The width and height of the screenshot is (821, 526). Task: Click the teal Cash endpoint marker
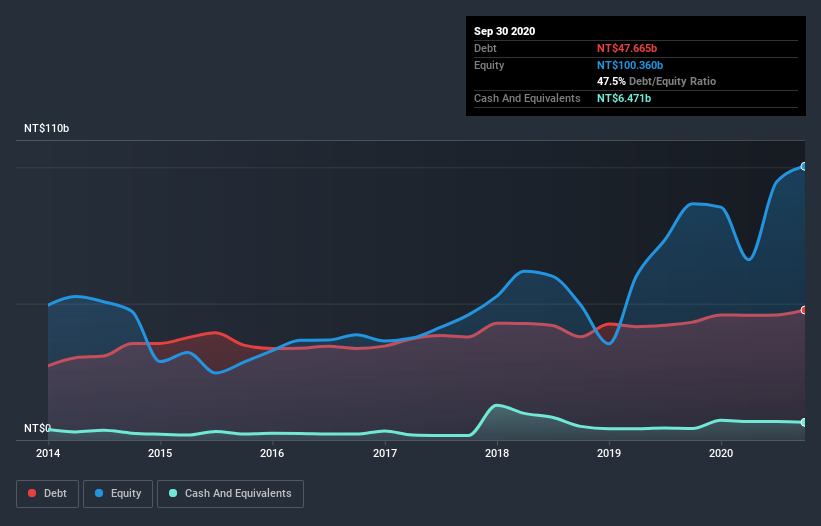click(x=804, y=422)
